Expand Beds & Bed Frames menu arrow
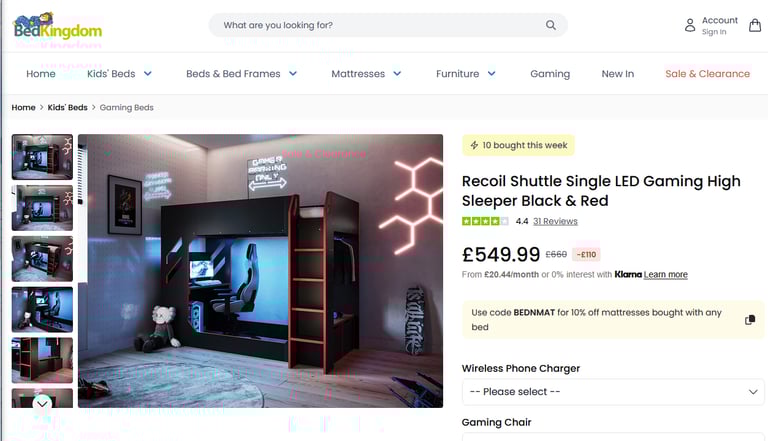Image resolution: width=768 pixels, height=441 pixels. pos(293,74)
